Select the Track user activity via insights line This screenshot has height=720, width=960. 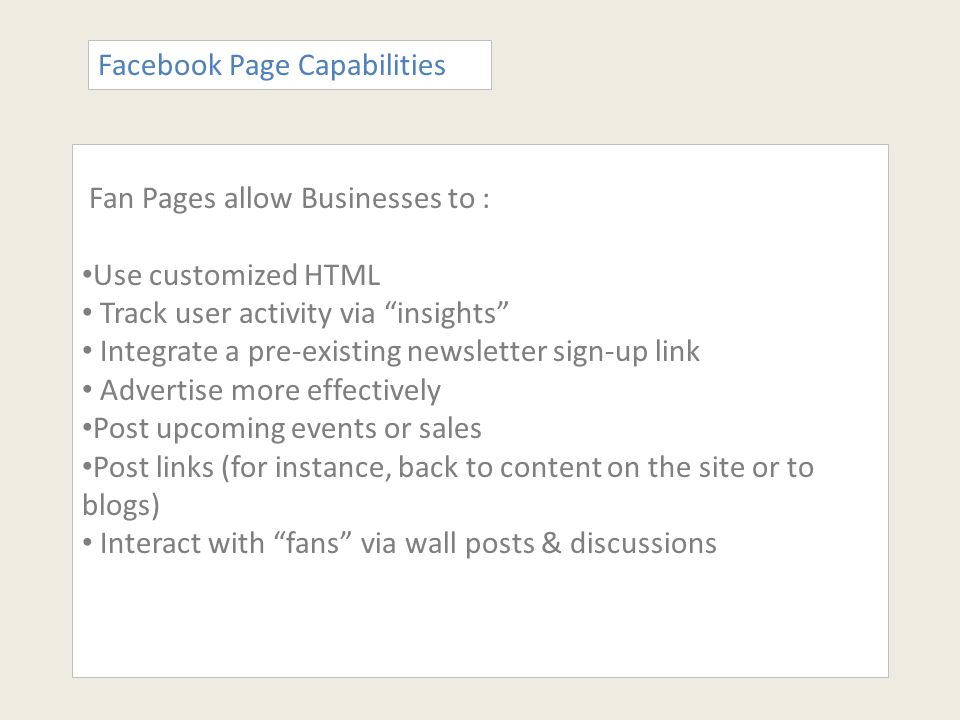coord(295,313)
